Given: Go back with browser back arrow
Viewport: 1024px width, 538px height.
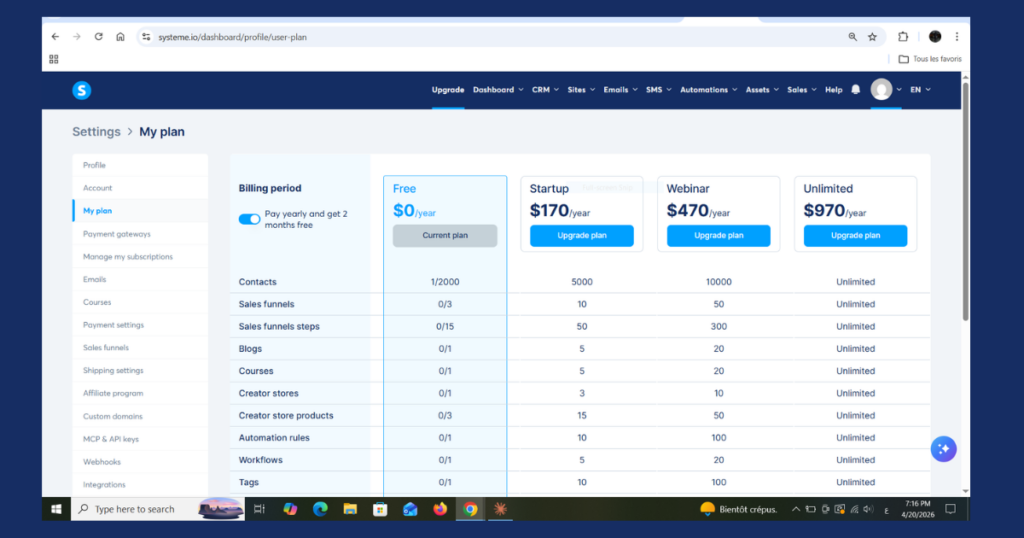Looking at the screenshot, I should tap(56, 37).
